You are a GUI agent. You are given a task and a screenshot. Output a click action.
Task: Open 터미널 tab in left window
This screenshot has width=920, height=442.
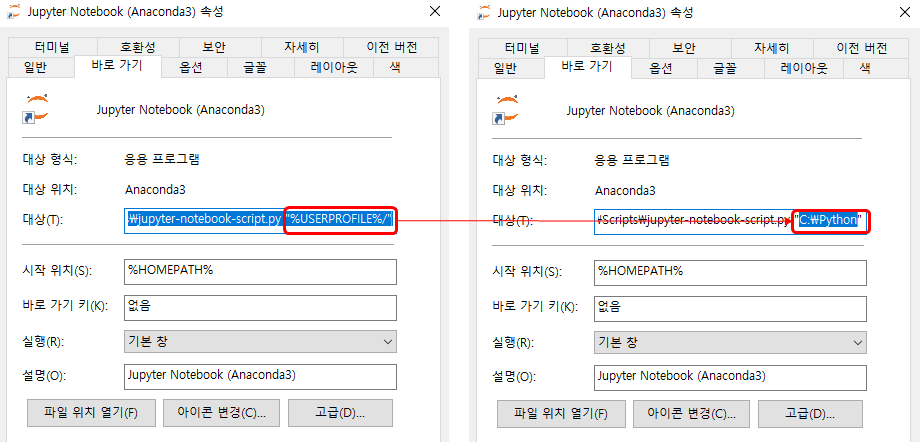point(53,48)
